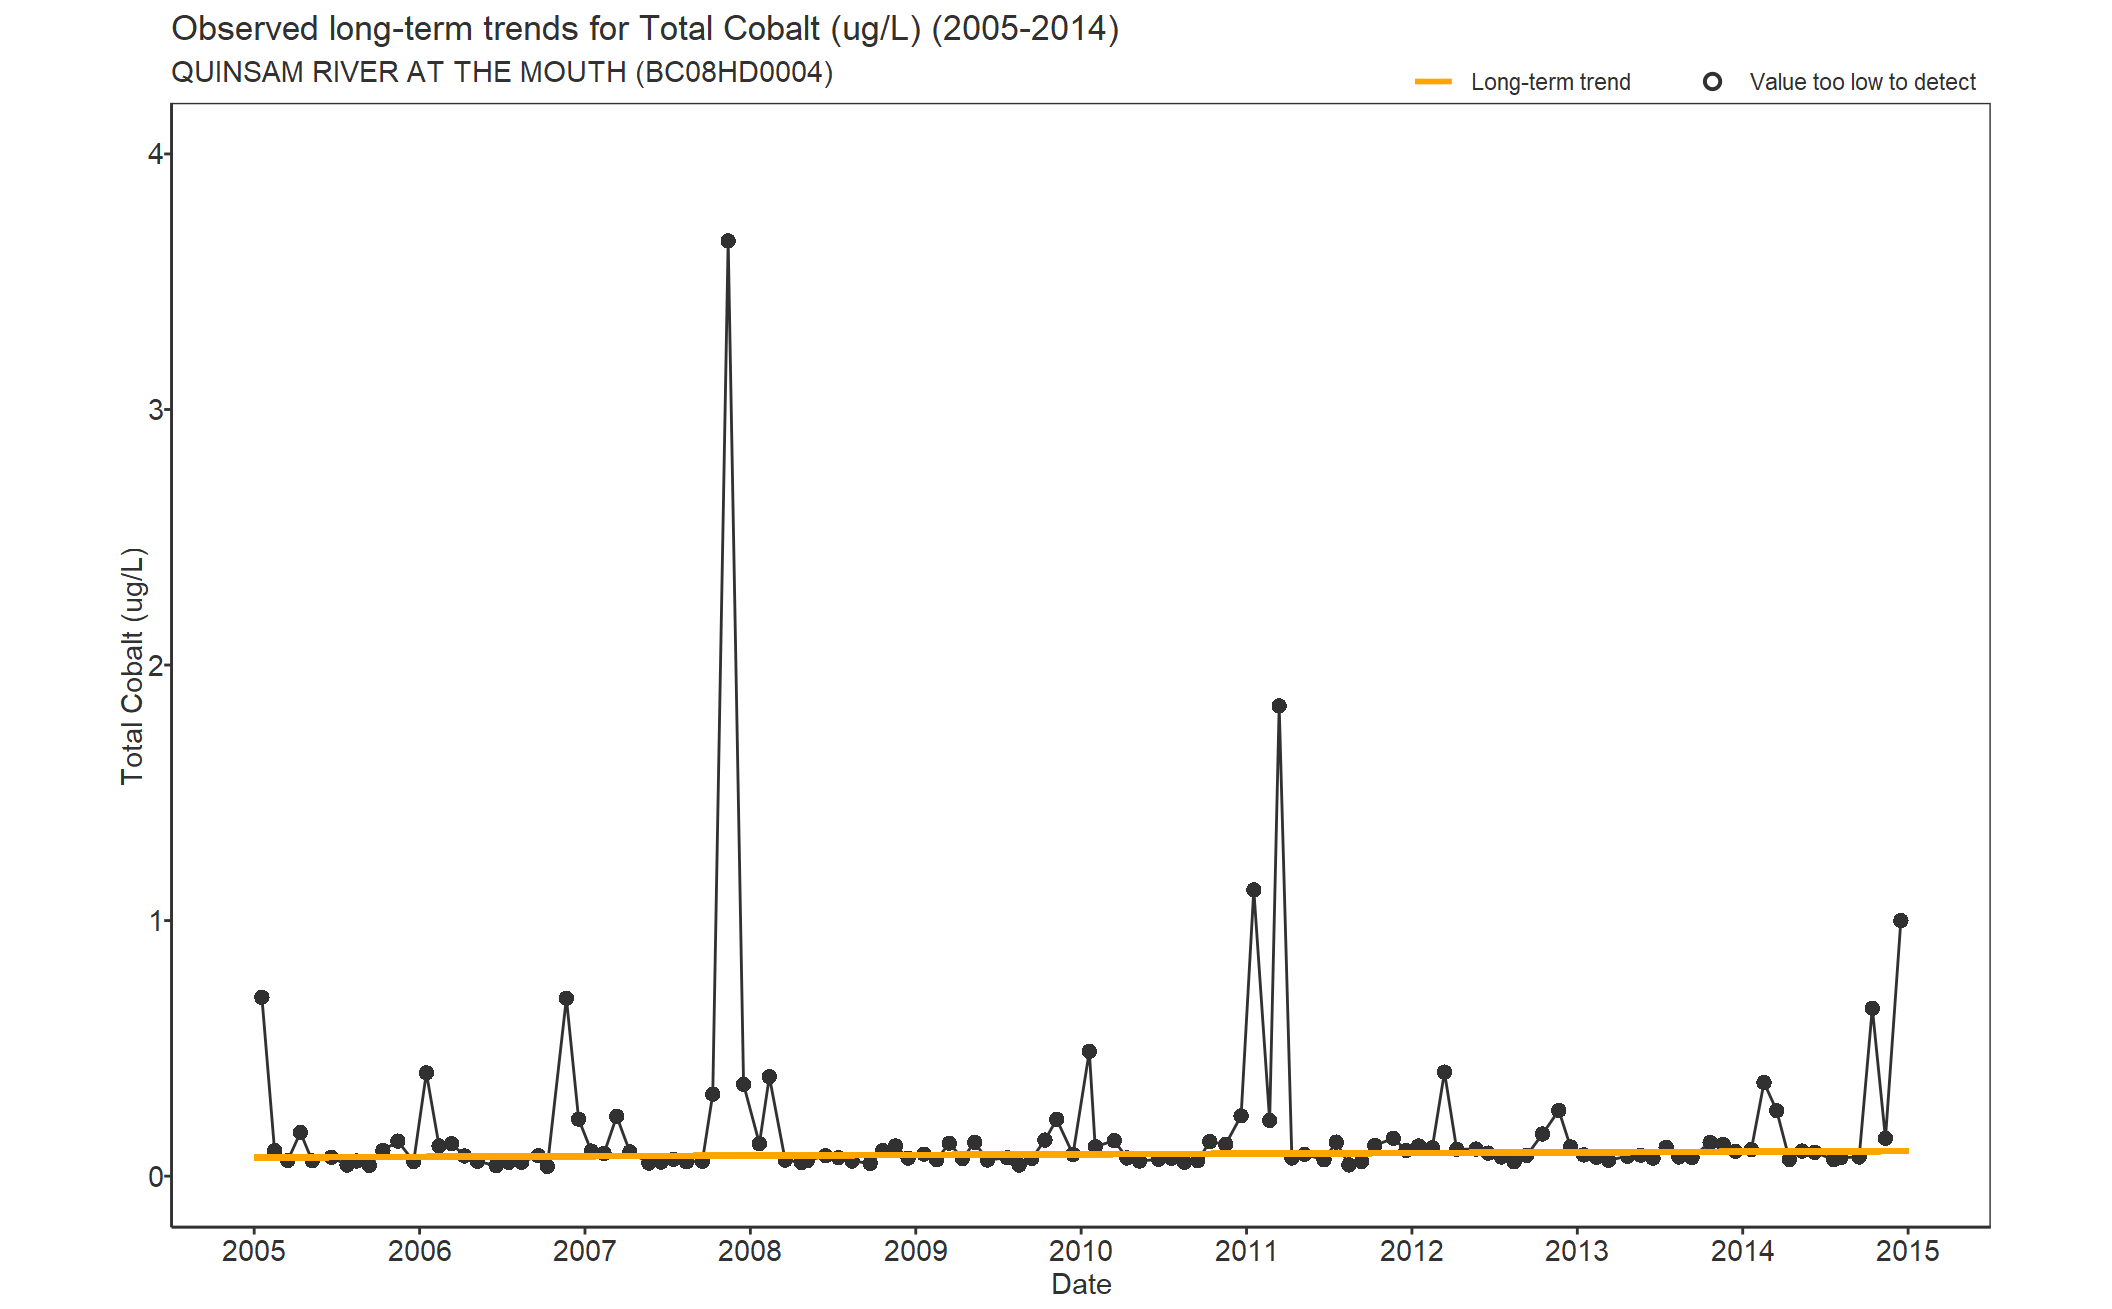Select the early 2006 data point near 0.4
This screenshot has width=2112, height=1309.
point(427,1073)
